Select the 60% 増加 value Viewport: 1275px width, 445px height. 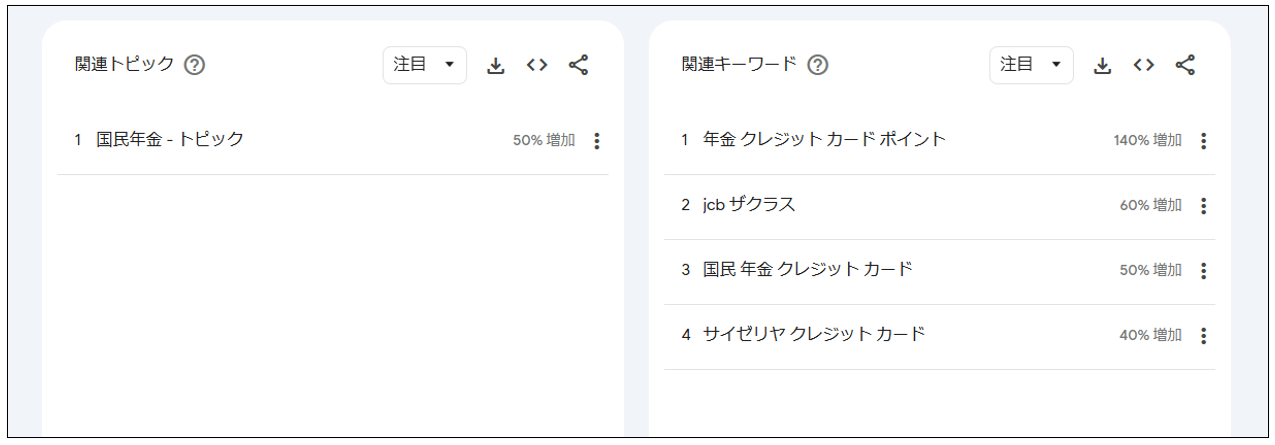pyautogui.click(x=1150, y=206)
